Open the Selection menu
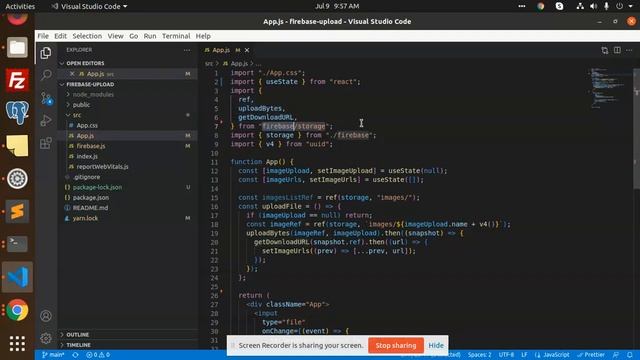The height and width of the screenshot is (360, 640). [x=87, y=36]
